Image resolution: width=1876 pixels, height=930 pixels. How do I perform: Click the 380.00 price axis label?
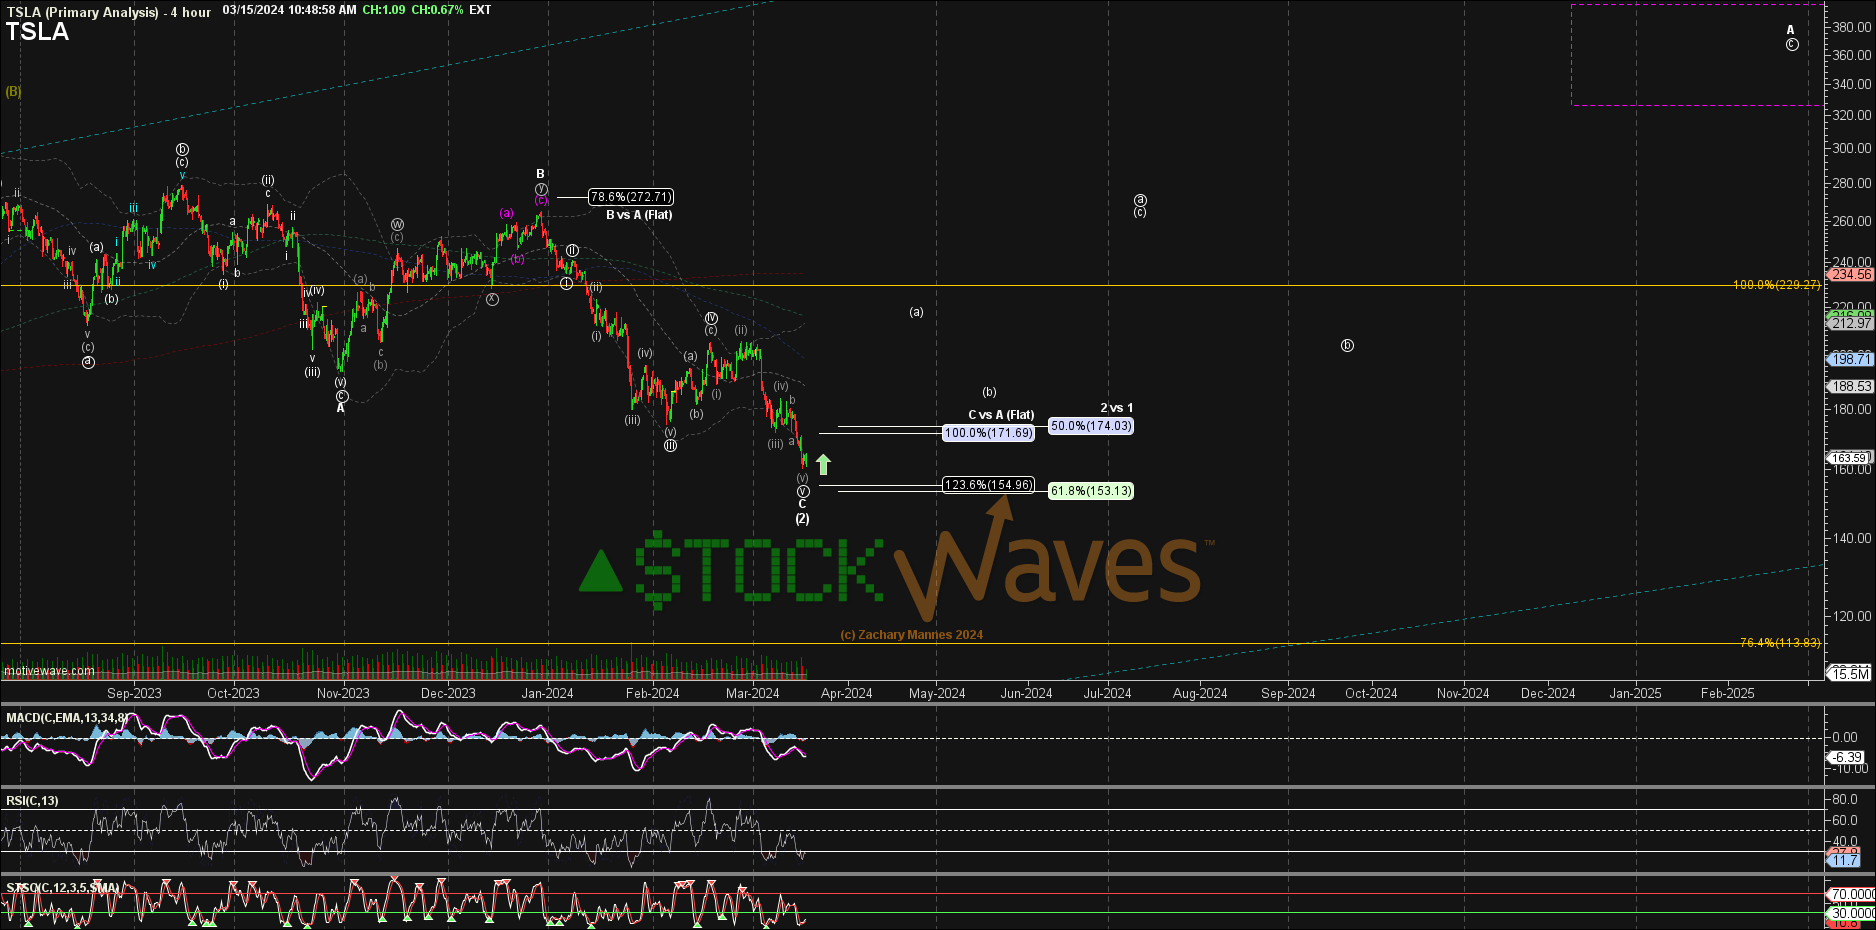click(x=1852, y=28)
